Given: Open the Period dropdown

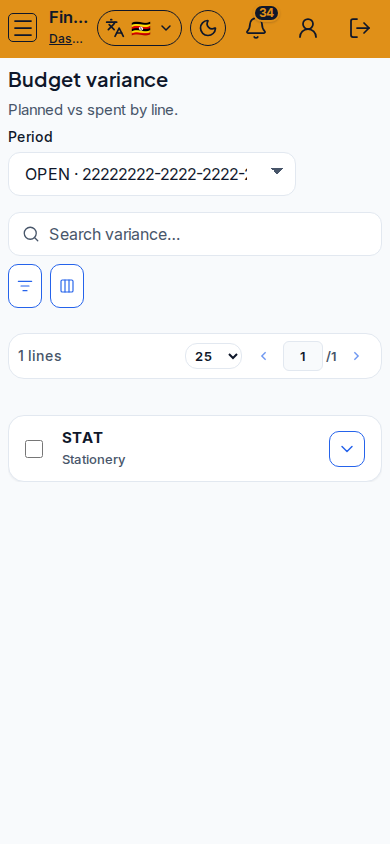Looking at the screenshot, I should [x=152, y=174].
